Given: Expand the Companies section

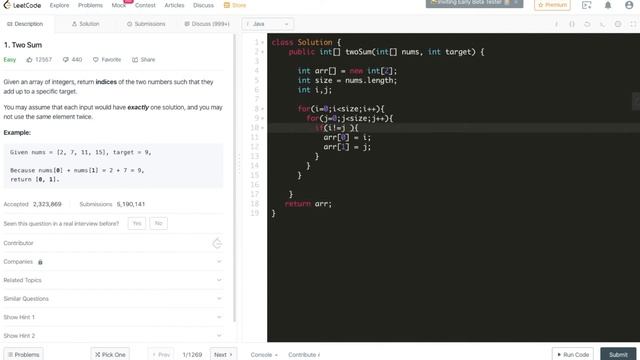Looking at the screenshot, I should (x=113, y=262).
